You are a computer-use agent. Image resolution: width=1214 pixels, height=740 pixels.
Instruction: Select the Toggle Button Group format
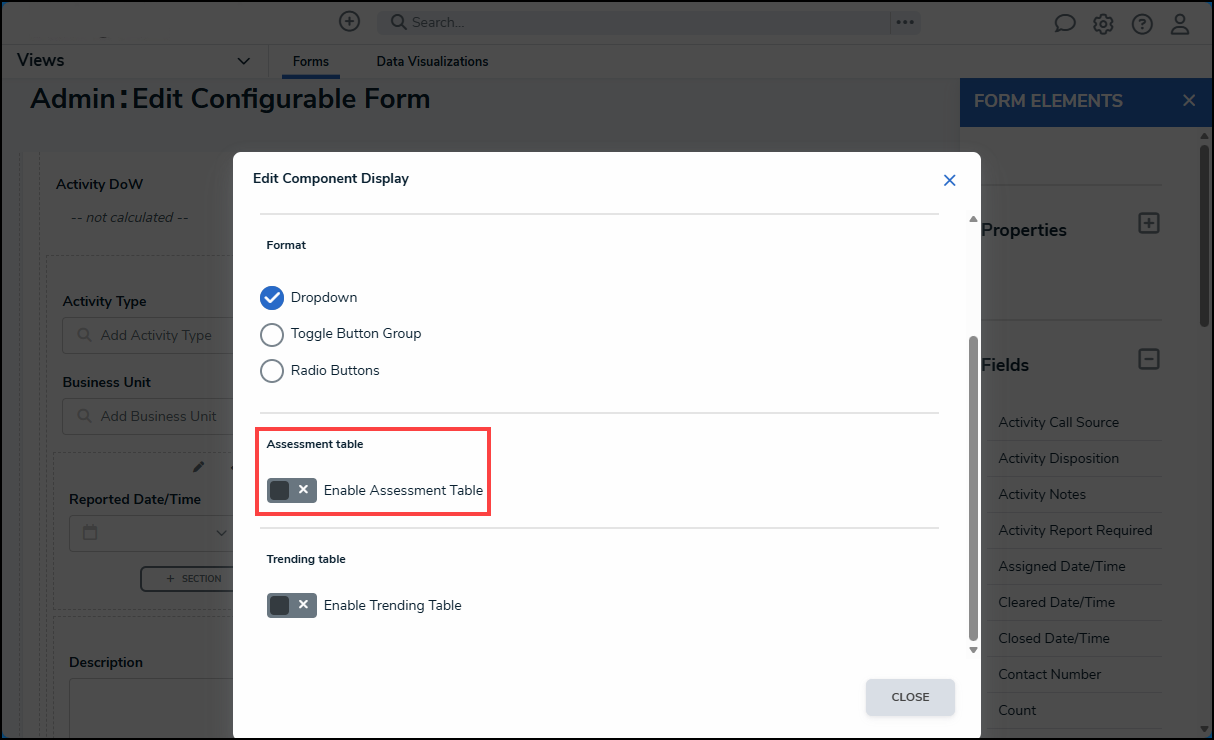point(272,334)
